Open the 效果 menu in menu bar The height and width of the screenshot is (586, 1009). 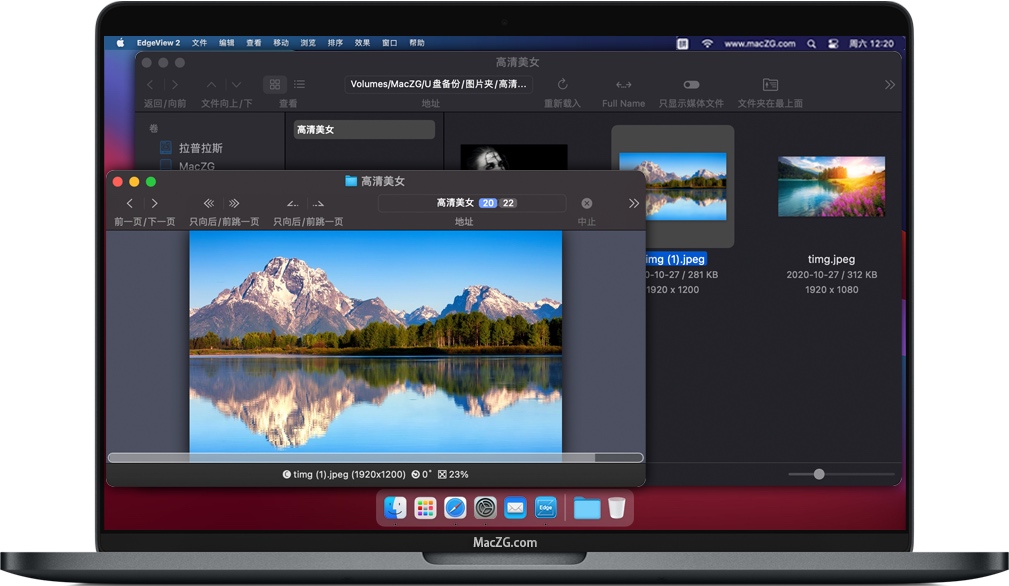pyautogui.click(x=362, y=43)
